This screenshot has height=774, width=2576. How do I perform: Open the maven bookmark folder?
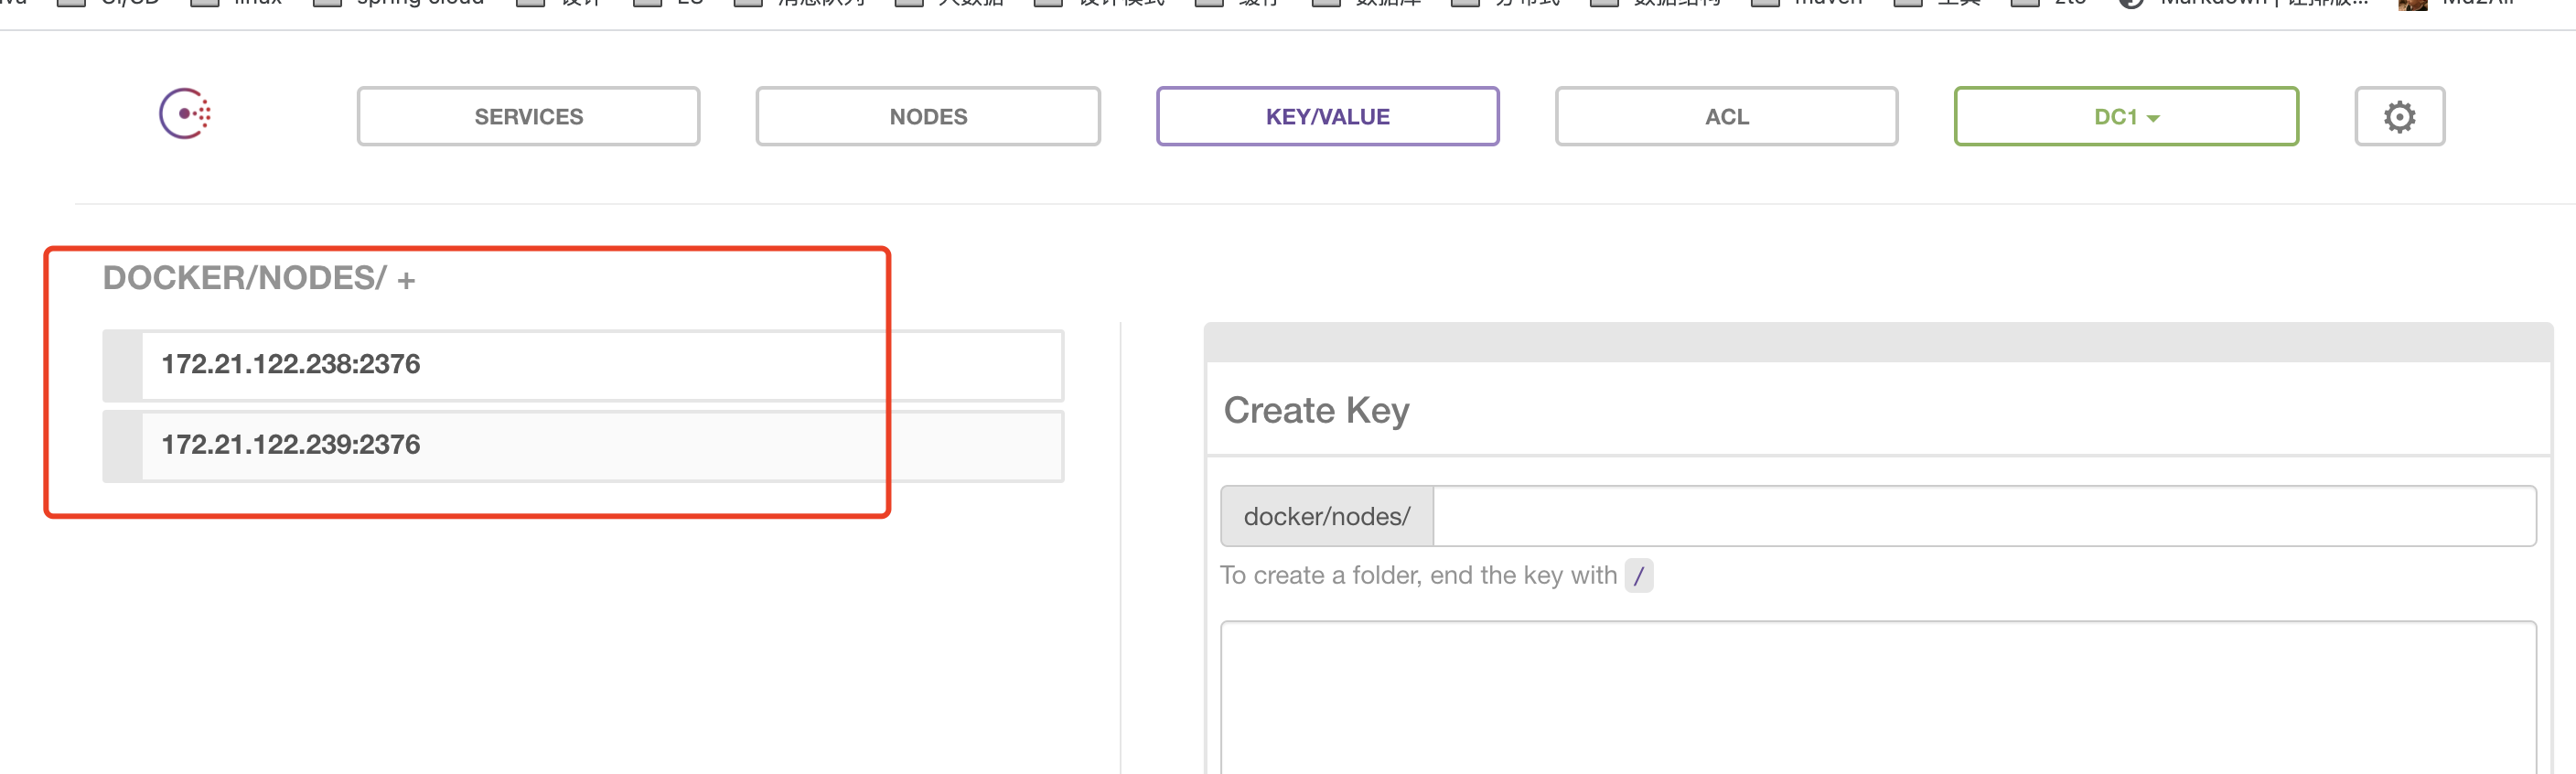pyautogui.click(x=1827, y=3)
